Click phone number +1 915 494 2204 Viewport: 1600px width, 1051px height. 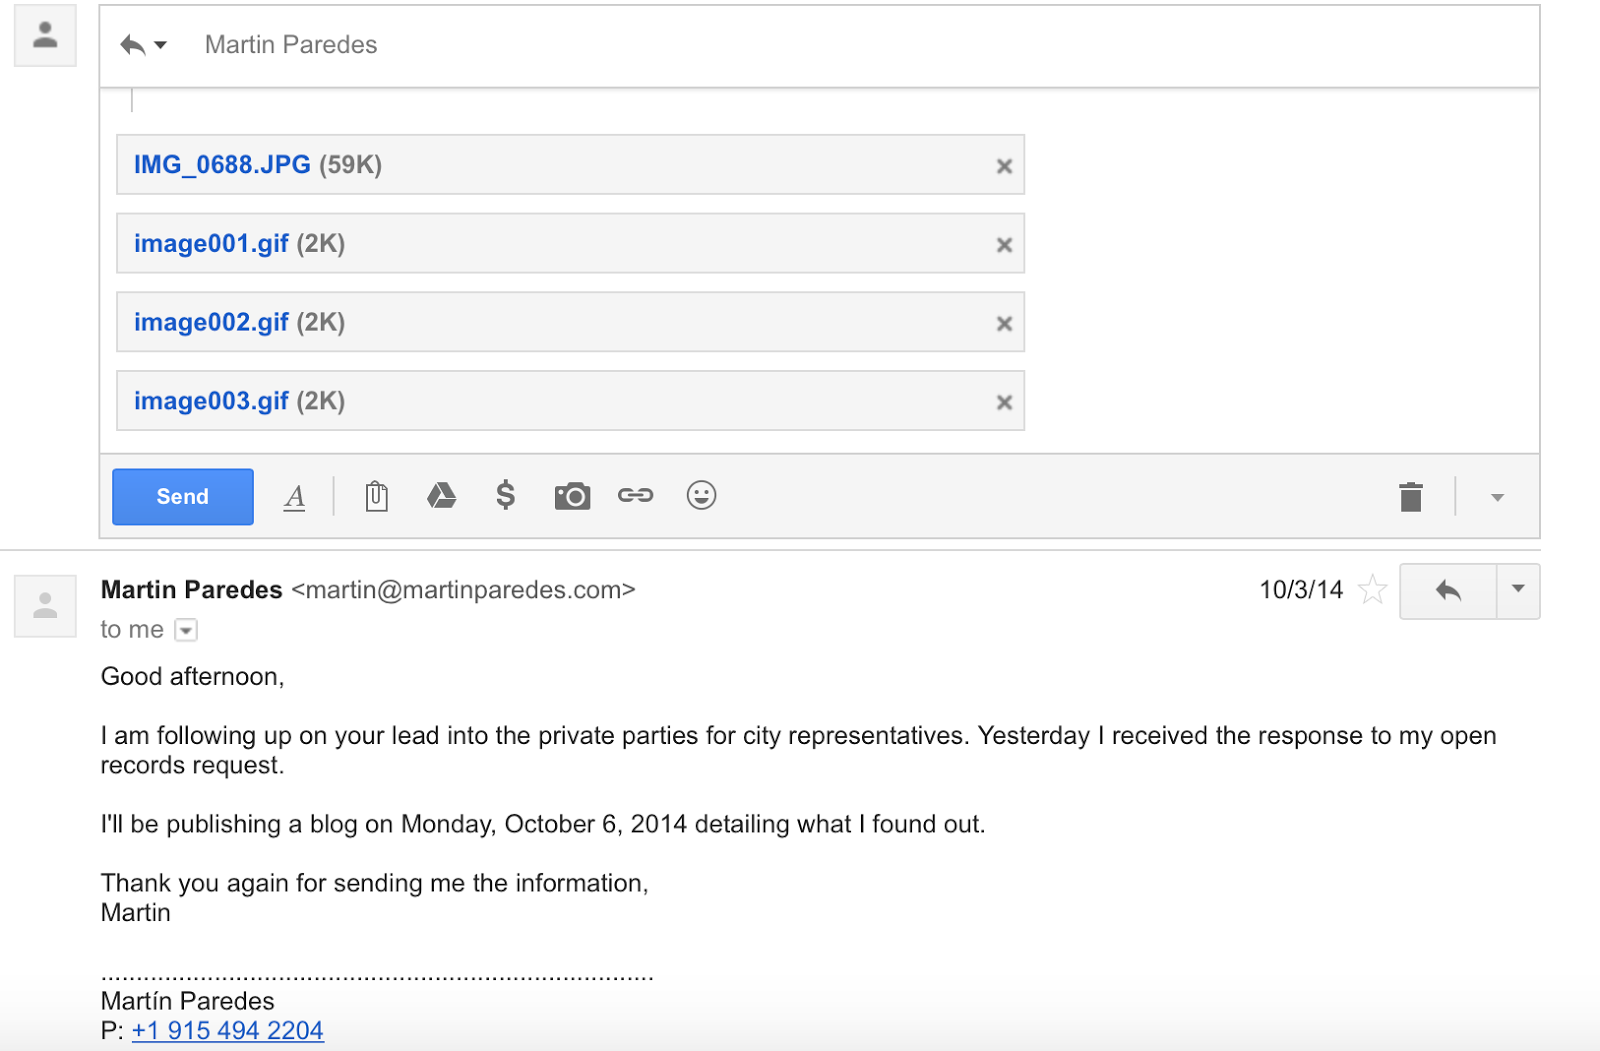coord(227,1031)
